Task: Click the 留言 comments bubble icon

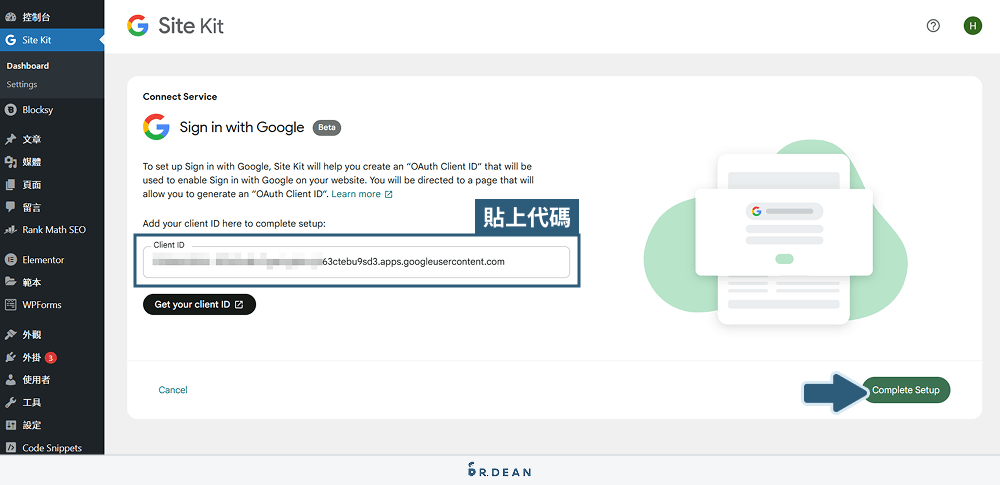Action: (x=10, y=207)
